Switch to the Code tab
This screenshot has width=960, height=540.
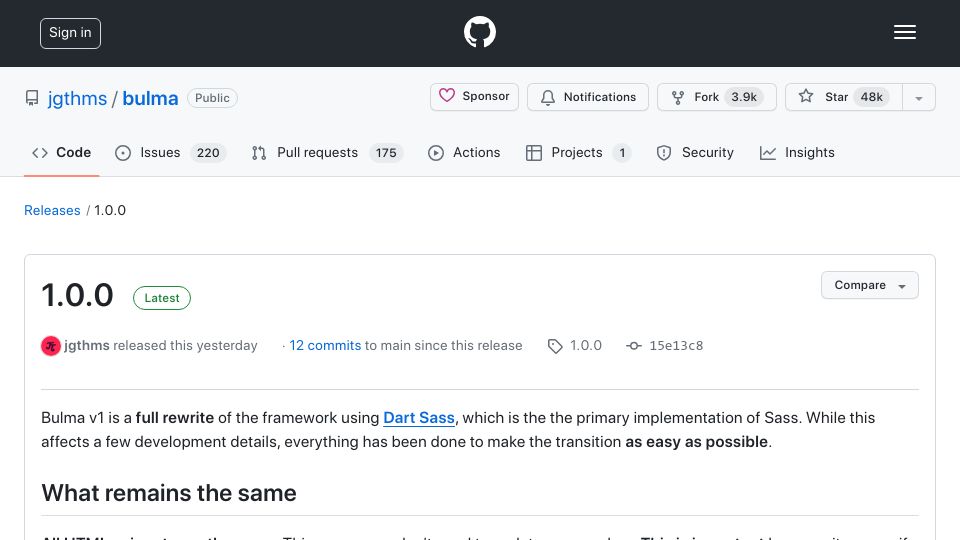point(61,152)
